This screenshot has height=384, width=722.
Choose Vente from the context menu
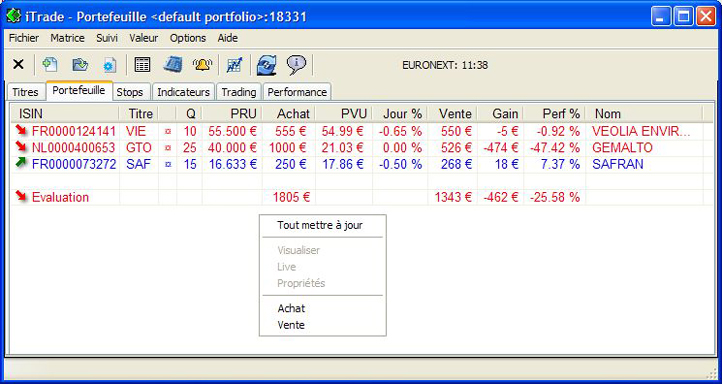(291, 325)
